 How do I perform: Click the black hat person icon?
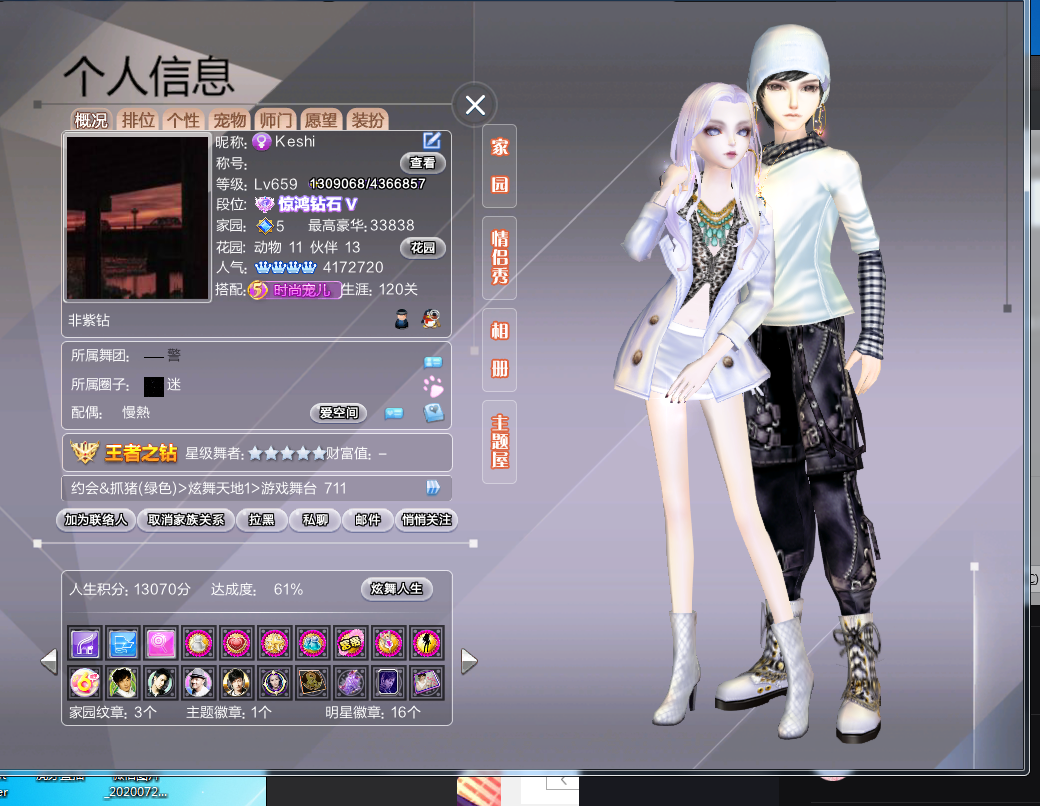click(402, 319)
